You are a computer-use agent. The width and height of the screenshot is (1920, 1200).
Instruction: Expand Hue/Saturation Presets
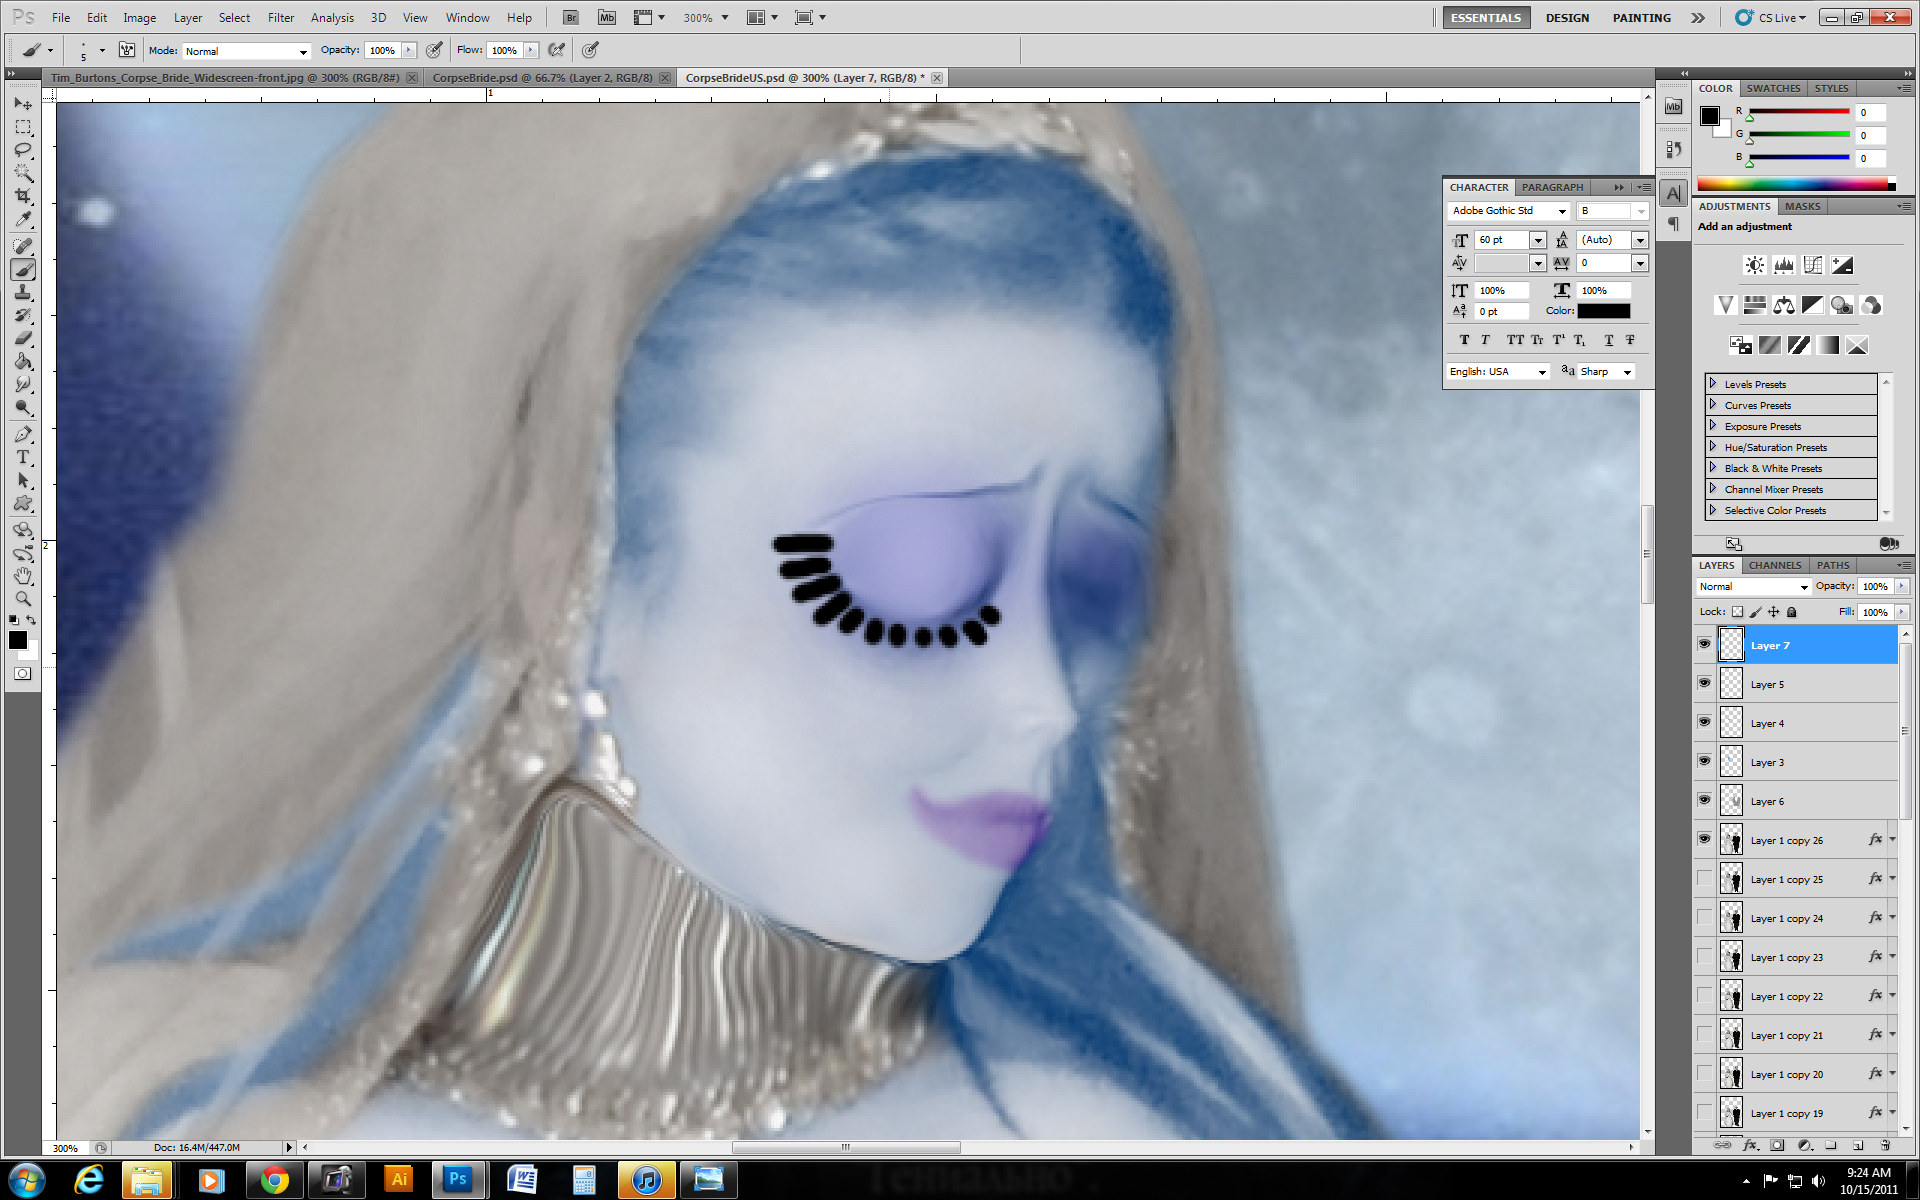1712,447
